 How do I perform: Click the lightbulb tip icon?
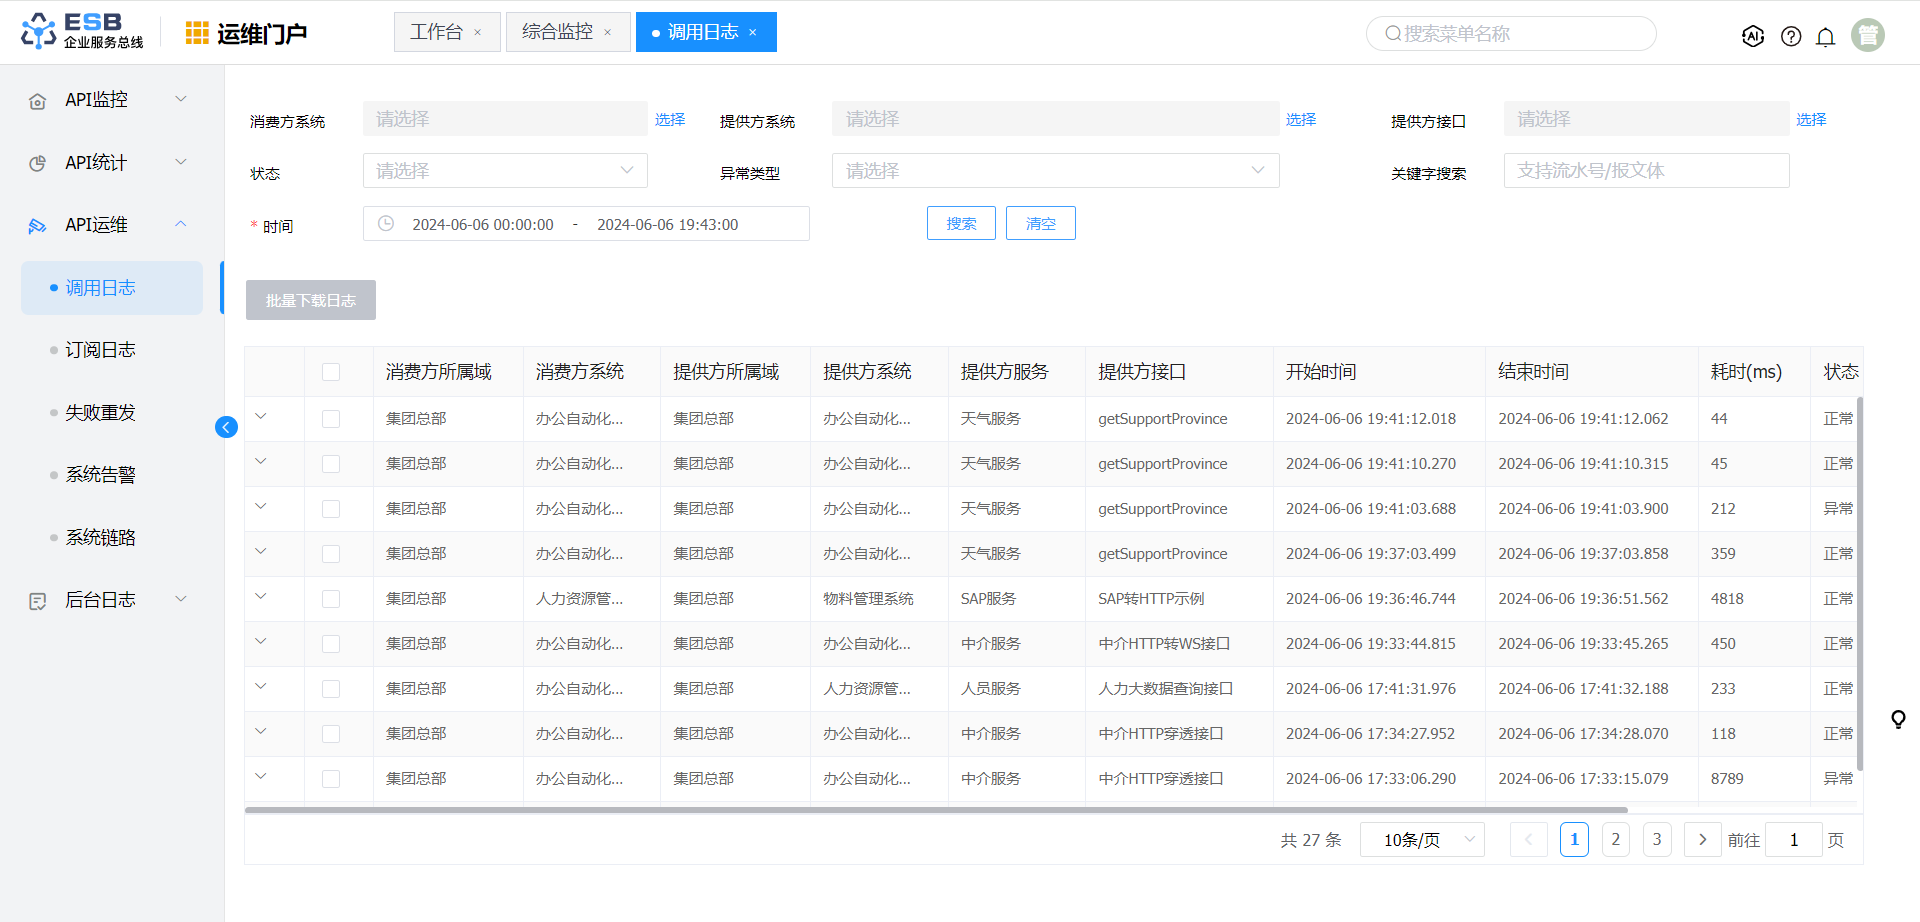(1897, 719)
